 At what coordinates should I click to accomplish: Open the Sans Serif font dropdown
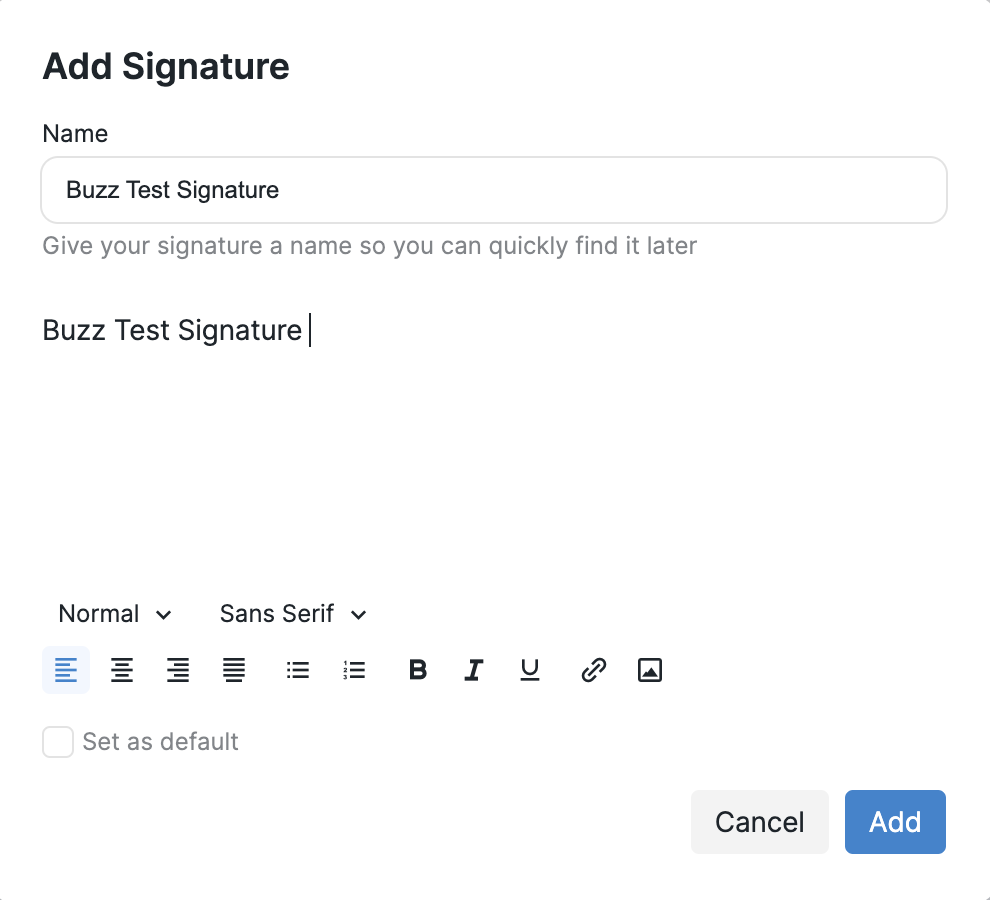point(292,614)
